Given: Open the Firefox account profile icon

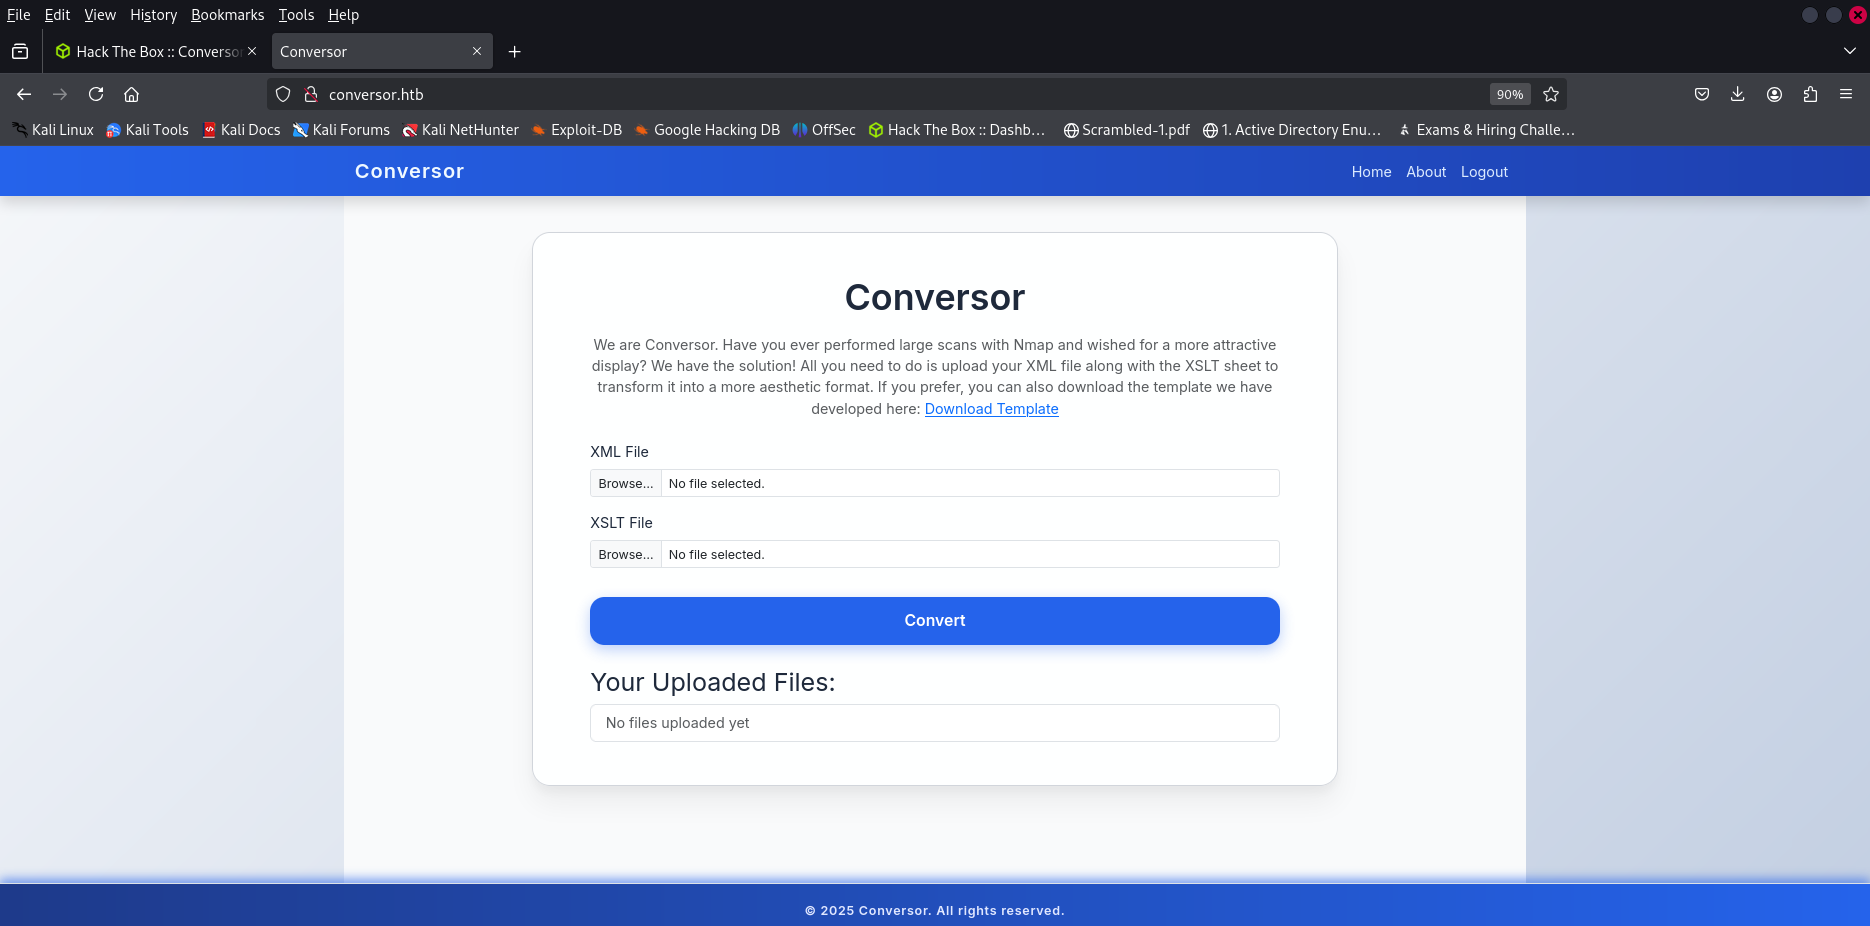Looking at the screenshot, I should 1774,94.
